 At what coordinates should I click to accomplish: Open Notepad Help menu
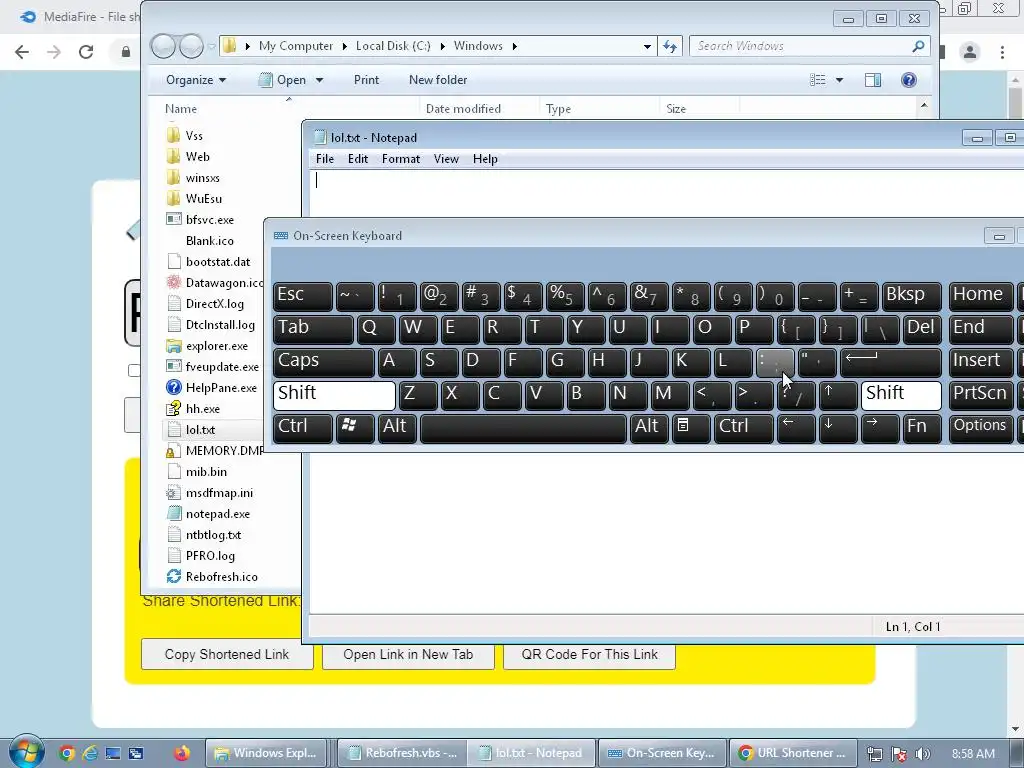click(485, 159)
